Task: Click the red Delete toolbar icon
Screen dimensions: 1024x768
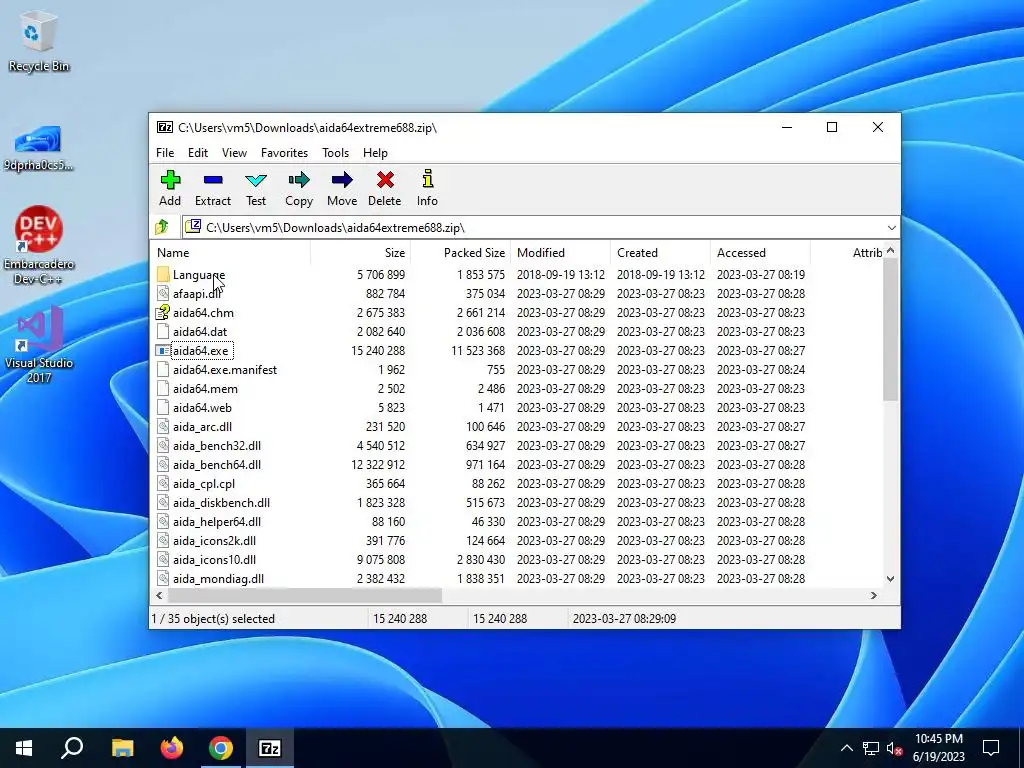Action: click(385, 180)
